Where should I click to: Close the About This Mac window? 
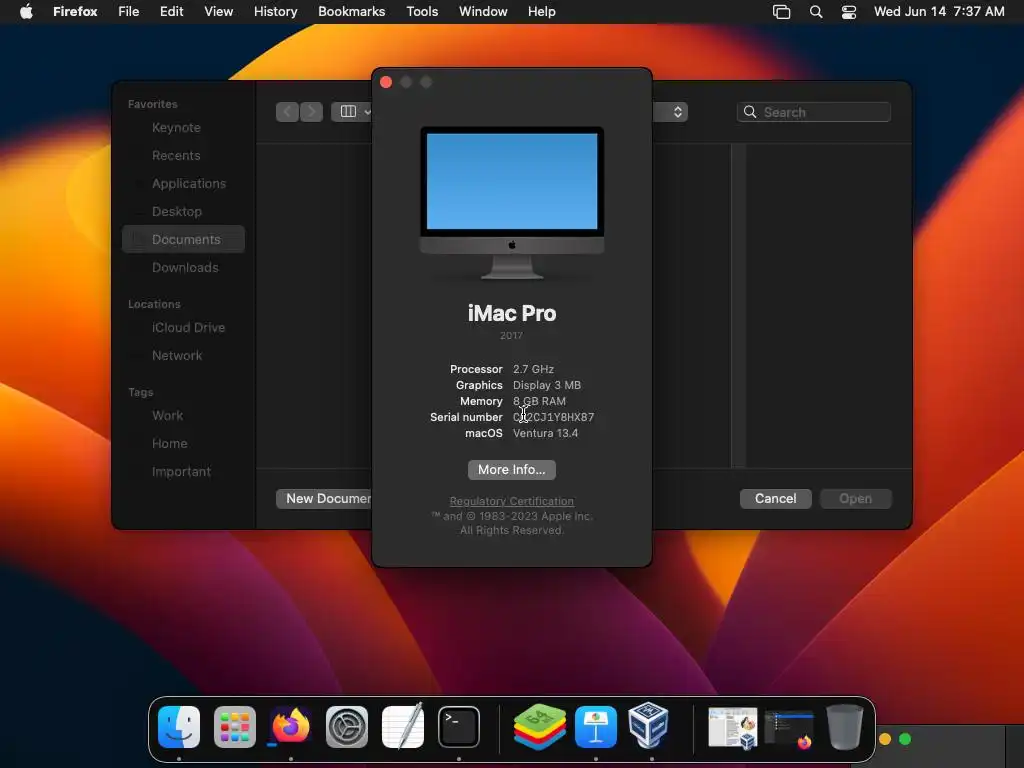tap(386, 82)
